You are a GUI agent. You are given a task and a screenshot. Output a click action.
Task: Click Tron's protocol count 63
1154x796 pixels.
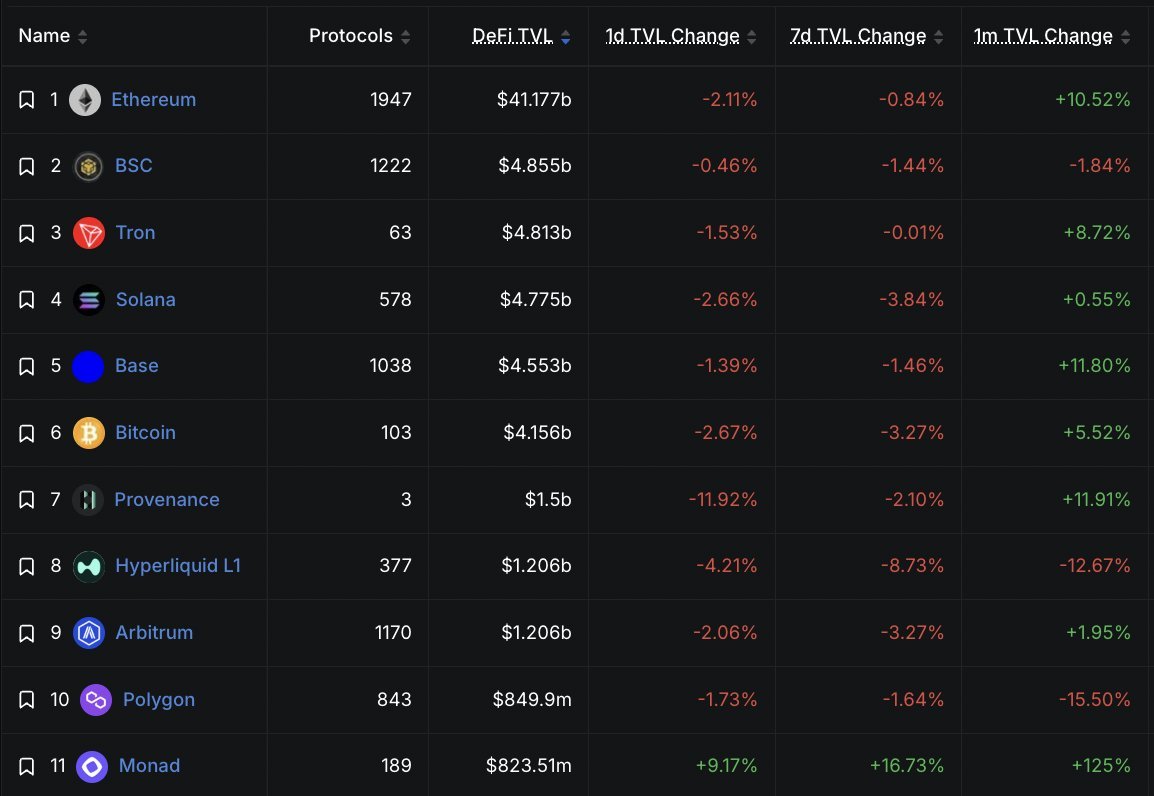(400, 232)
